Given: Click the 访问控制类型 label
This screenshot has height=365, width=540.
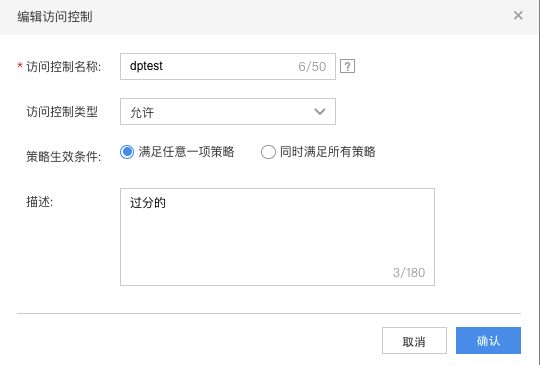Looking at the screenshot, I should click(62, 112).
